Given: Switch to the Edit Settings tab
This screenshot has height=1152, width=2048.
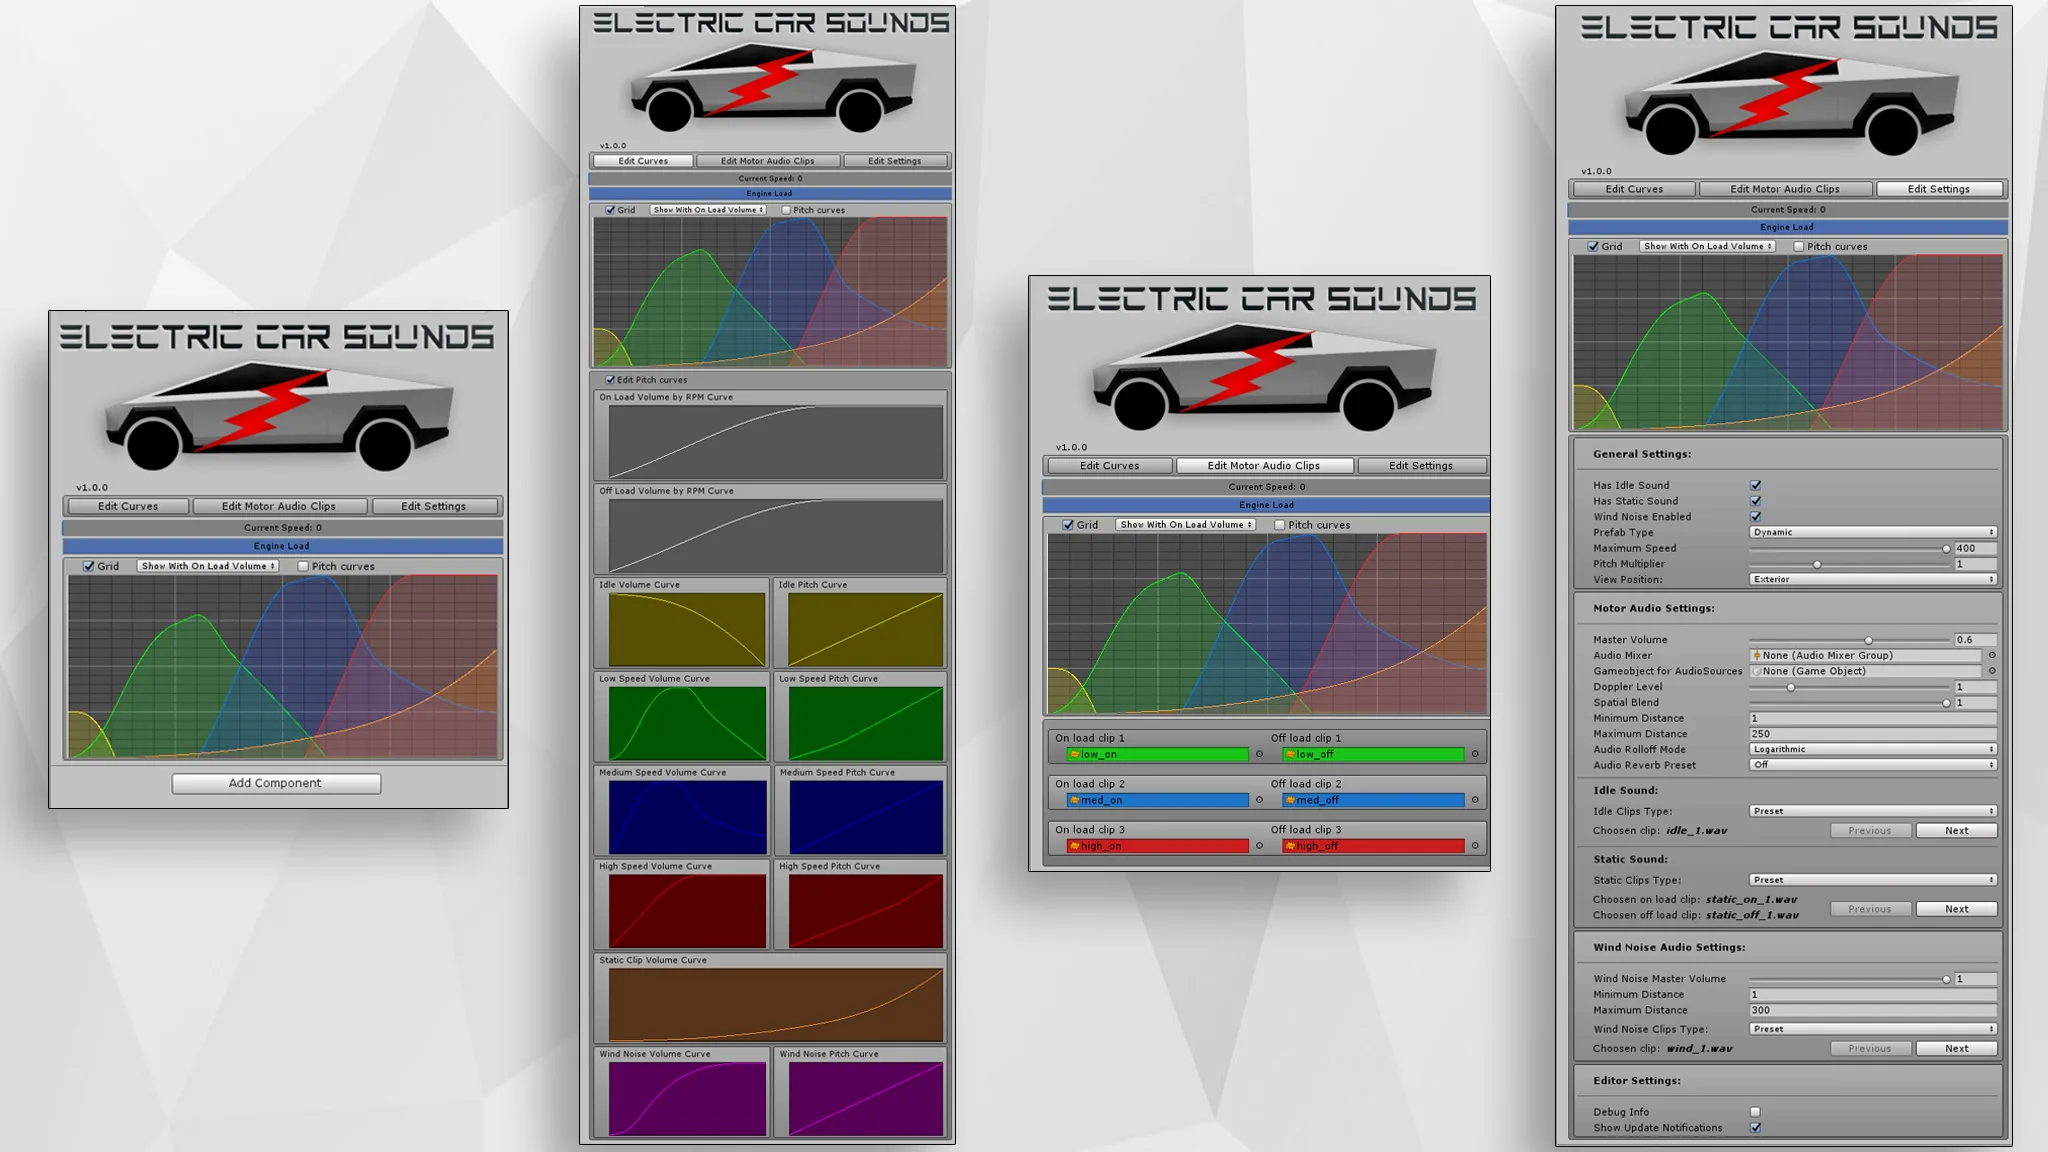Looking at the screenshot, I should 1939,188.
